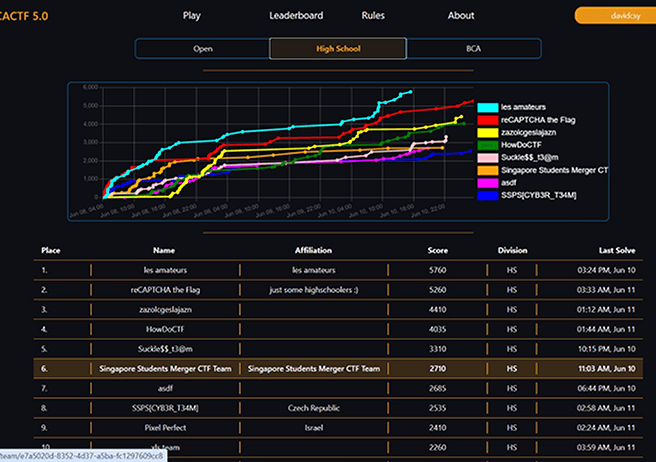Go to the Rules page

[x=373, y=15]
